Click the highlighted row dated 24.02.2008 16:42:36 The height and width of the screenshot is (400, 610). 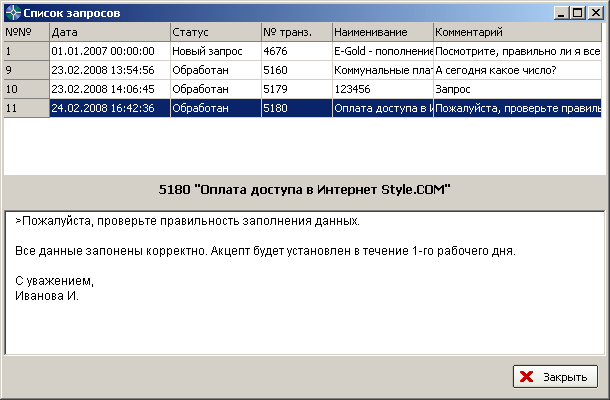pos(108,108)
